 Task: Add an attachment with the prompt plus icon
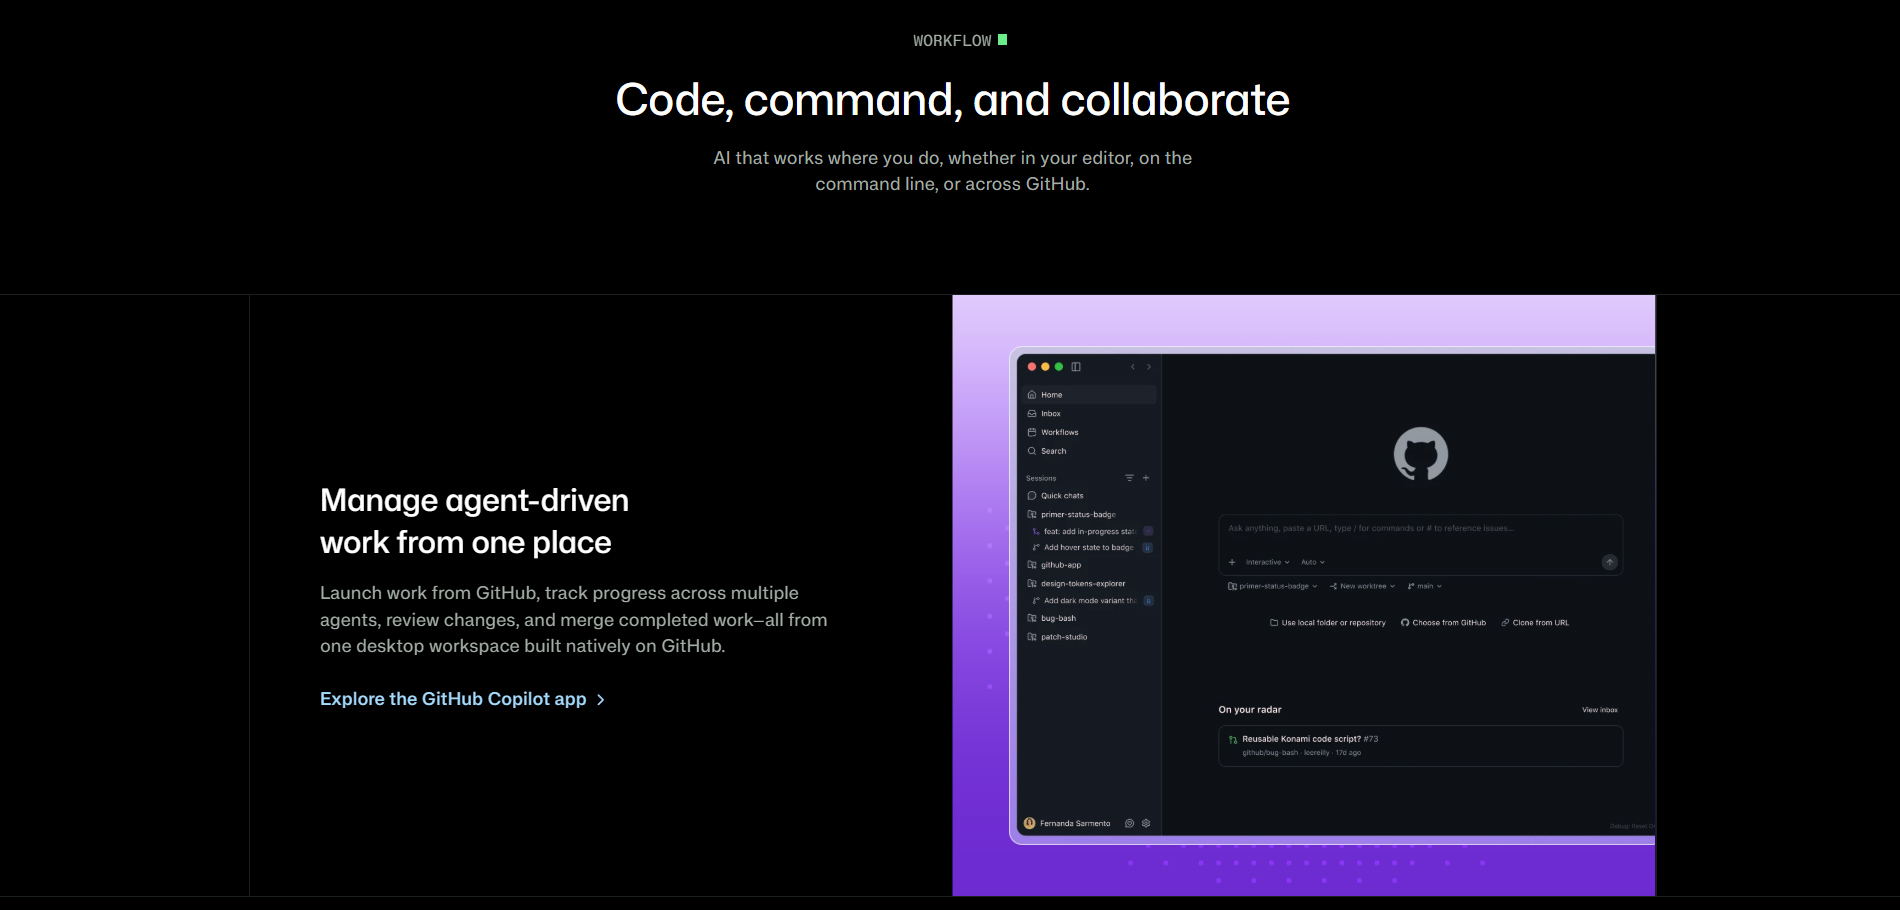pos(1232,562)
